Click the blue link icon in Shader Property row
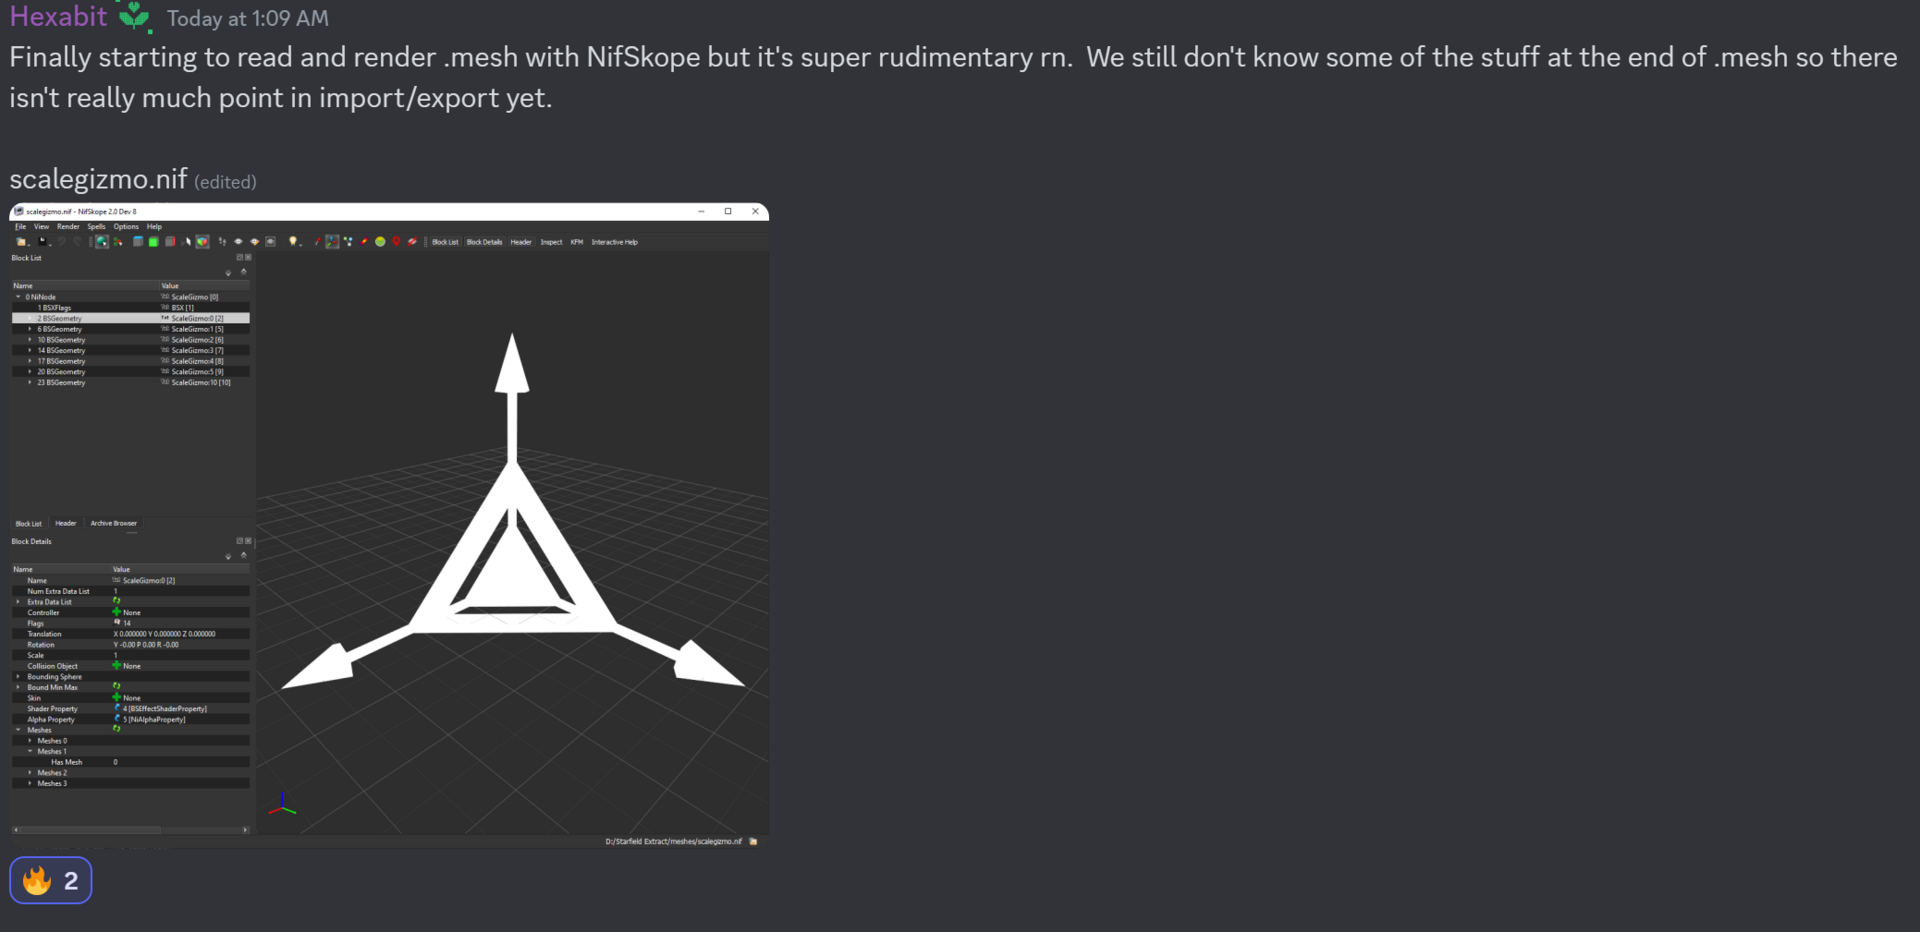1920x932 pixels. click(117, 708)
